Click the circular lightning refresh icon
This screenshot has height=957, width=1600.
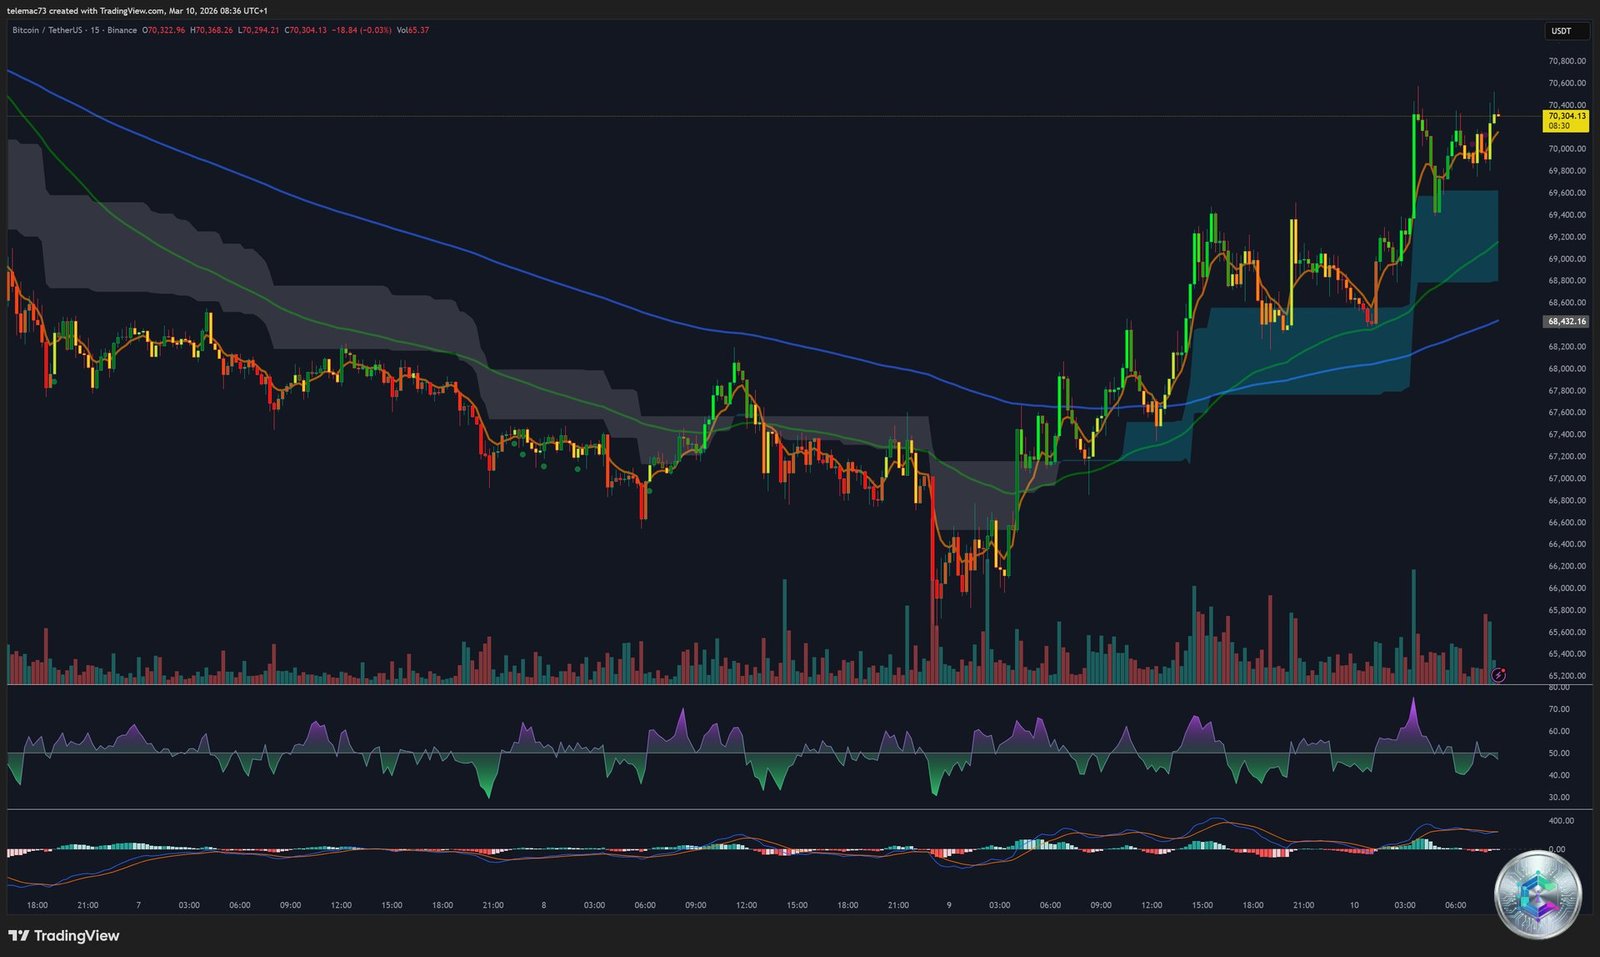(x=1497, y=675)
